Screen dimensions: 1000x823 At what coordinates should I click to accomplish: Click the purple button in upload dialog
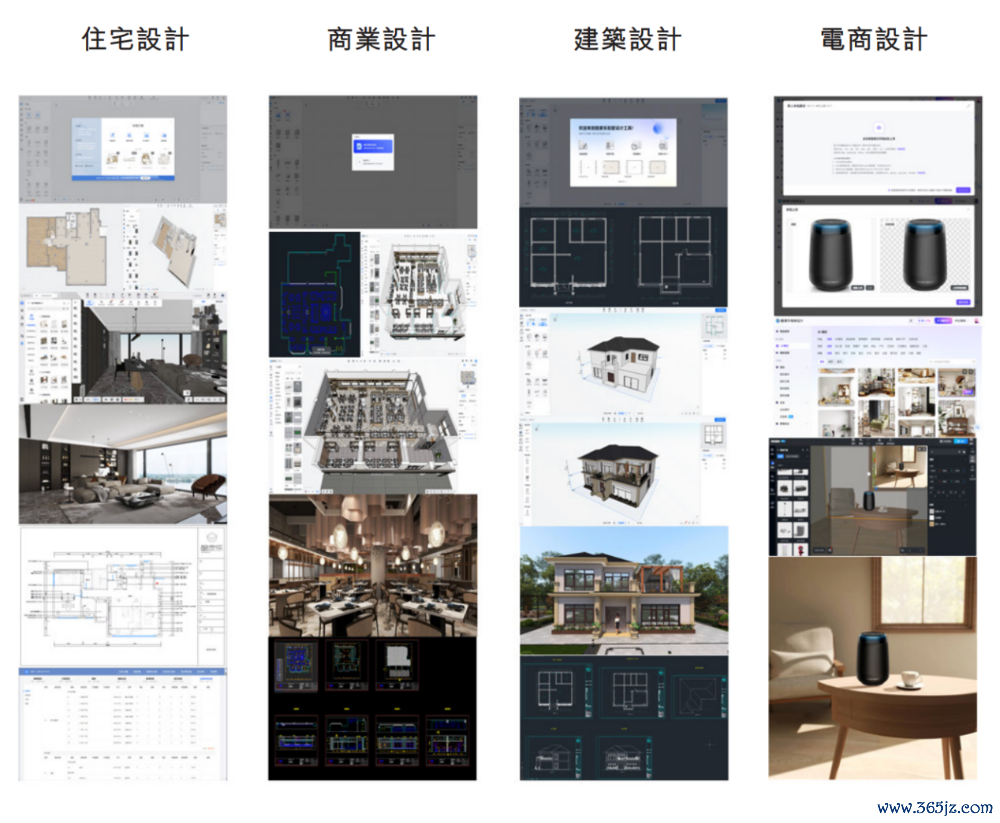(962, 190)
